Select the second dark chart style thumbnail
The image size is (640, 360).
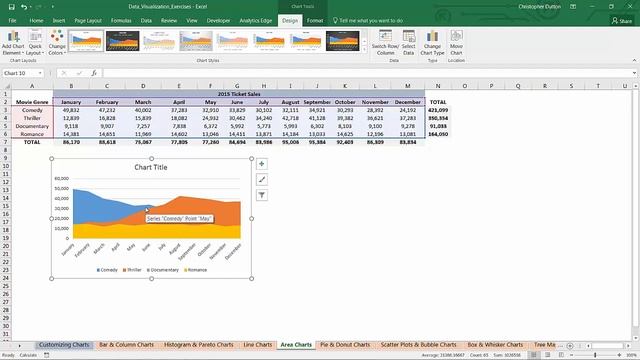(x=122, y=41)
